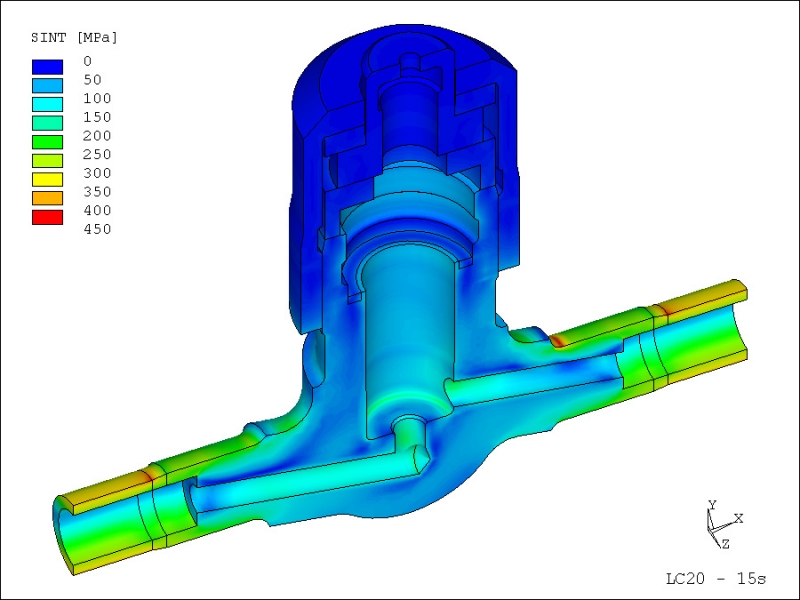This screenshot has height=600, width=800.
Task: Click the Z axis label on triad
Action: (726, 544)
